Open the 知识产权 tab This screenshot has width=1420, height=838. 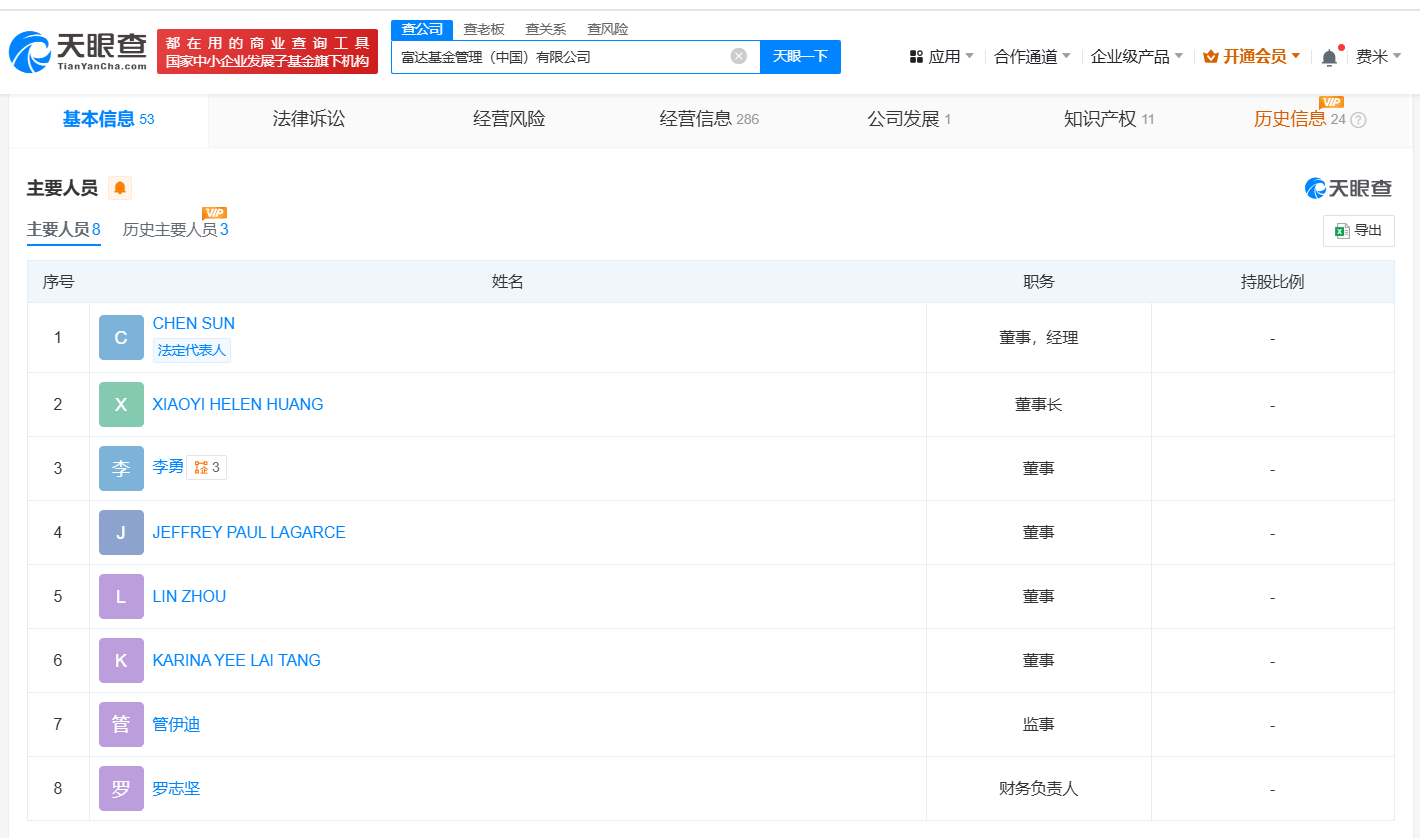coord(1109,119)
